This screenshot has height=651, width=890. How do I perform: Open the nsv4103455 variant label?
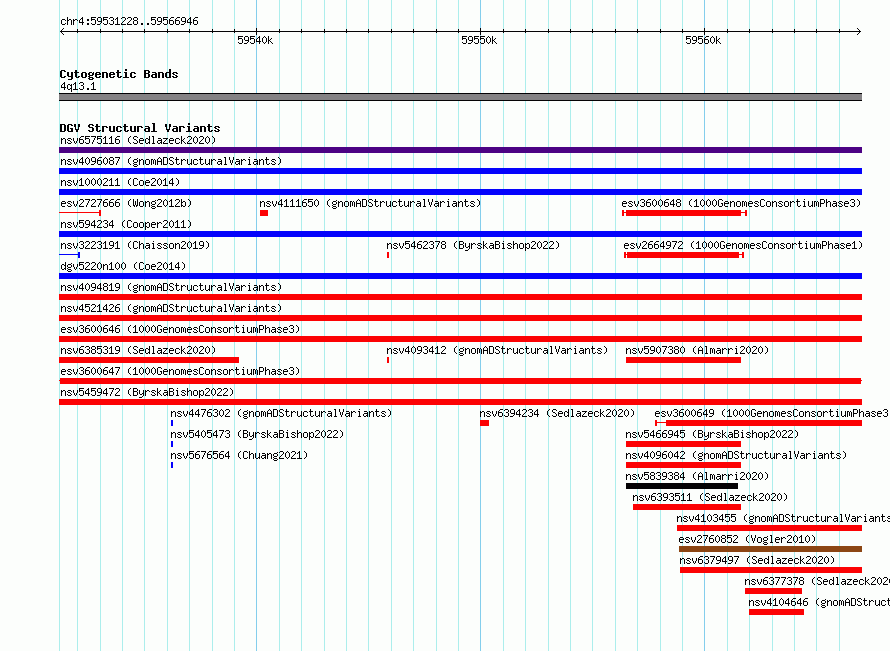click(x=783, y=518)
